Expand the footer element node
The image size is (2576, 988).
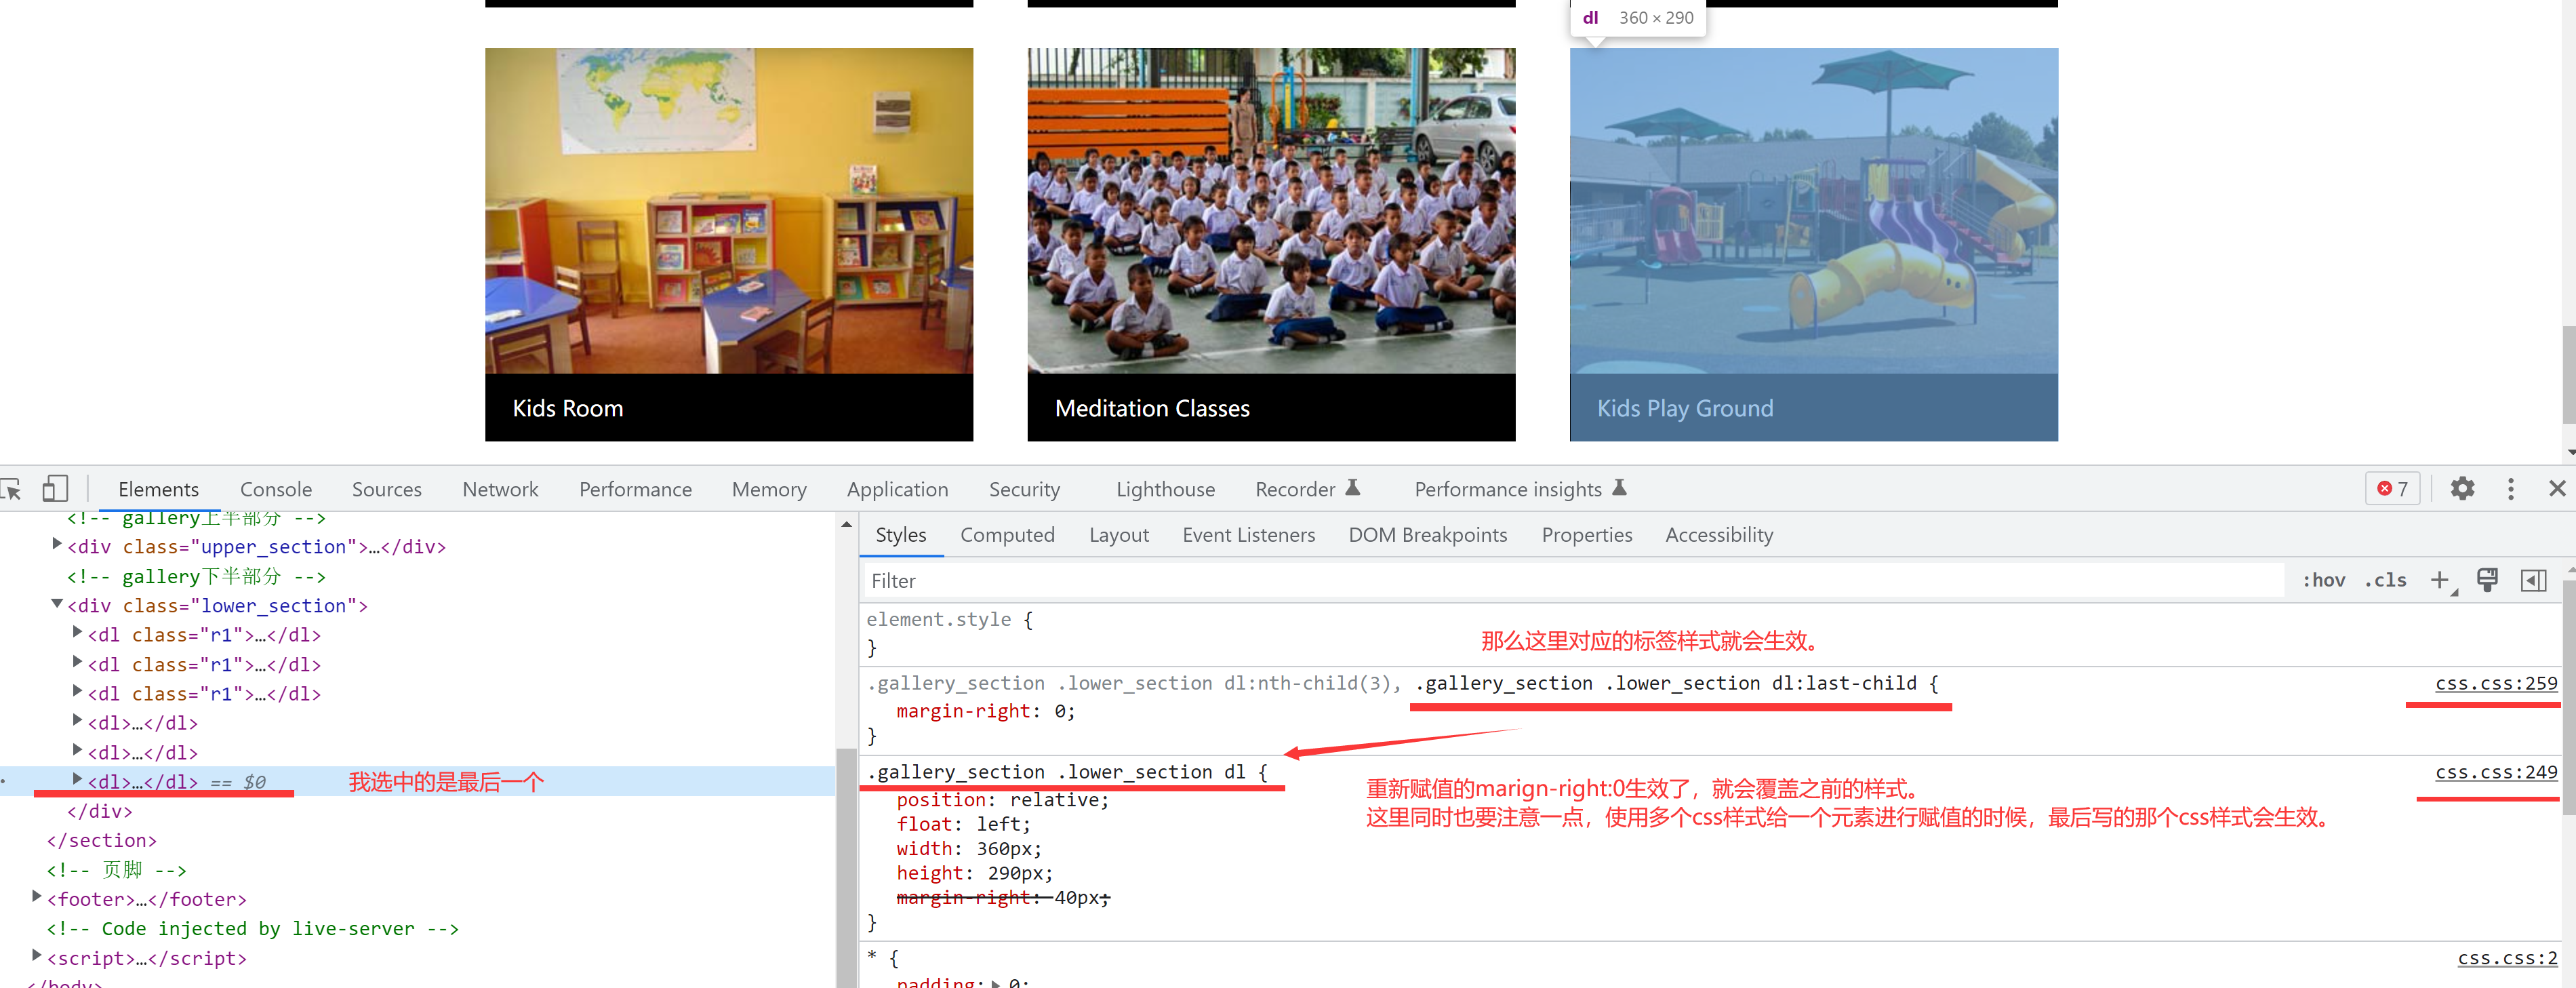coord(37,897)
